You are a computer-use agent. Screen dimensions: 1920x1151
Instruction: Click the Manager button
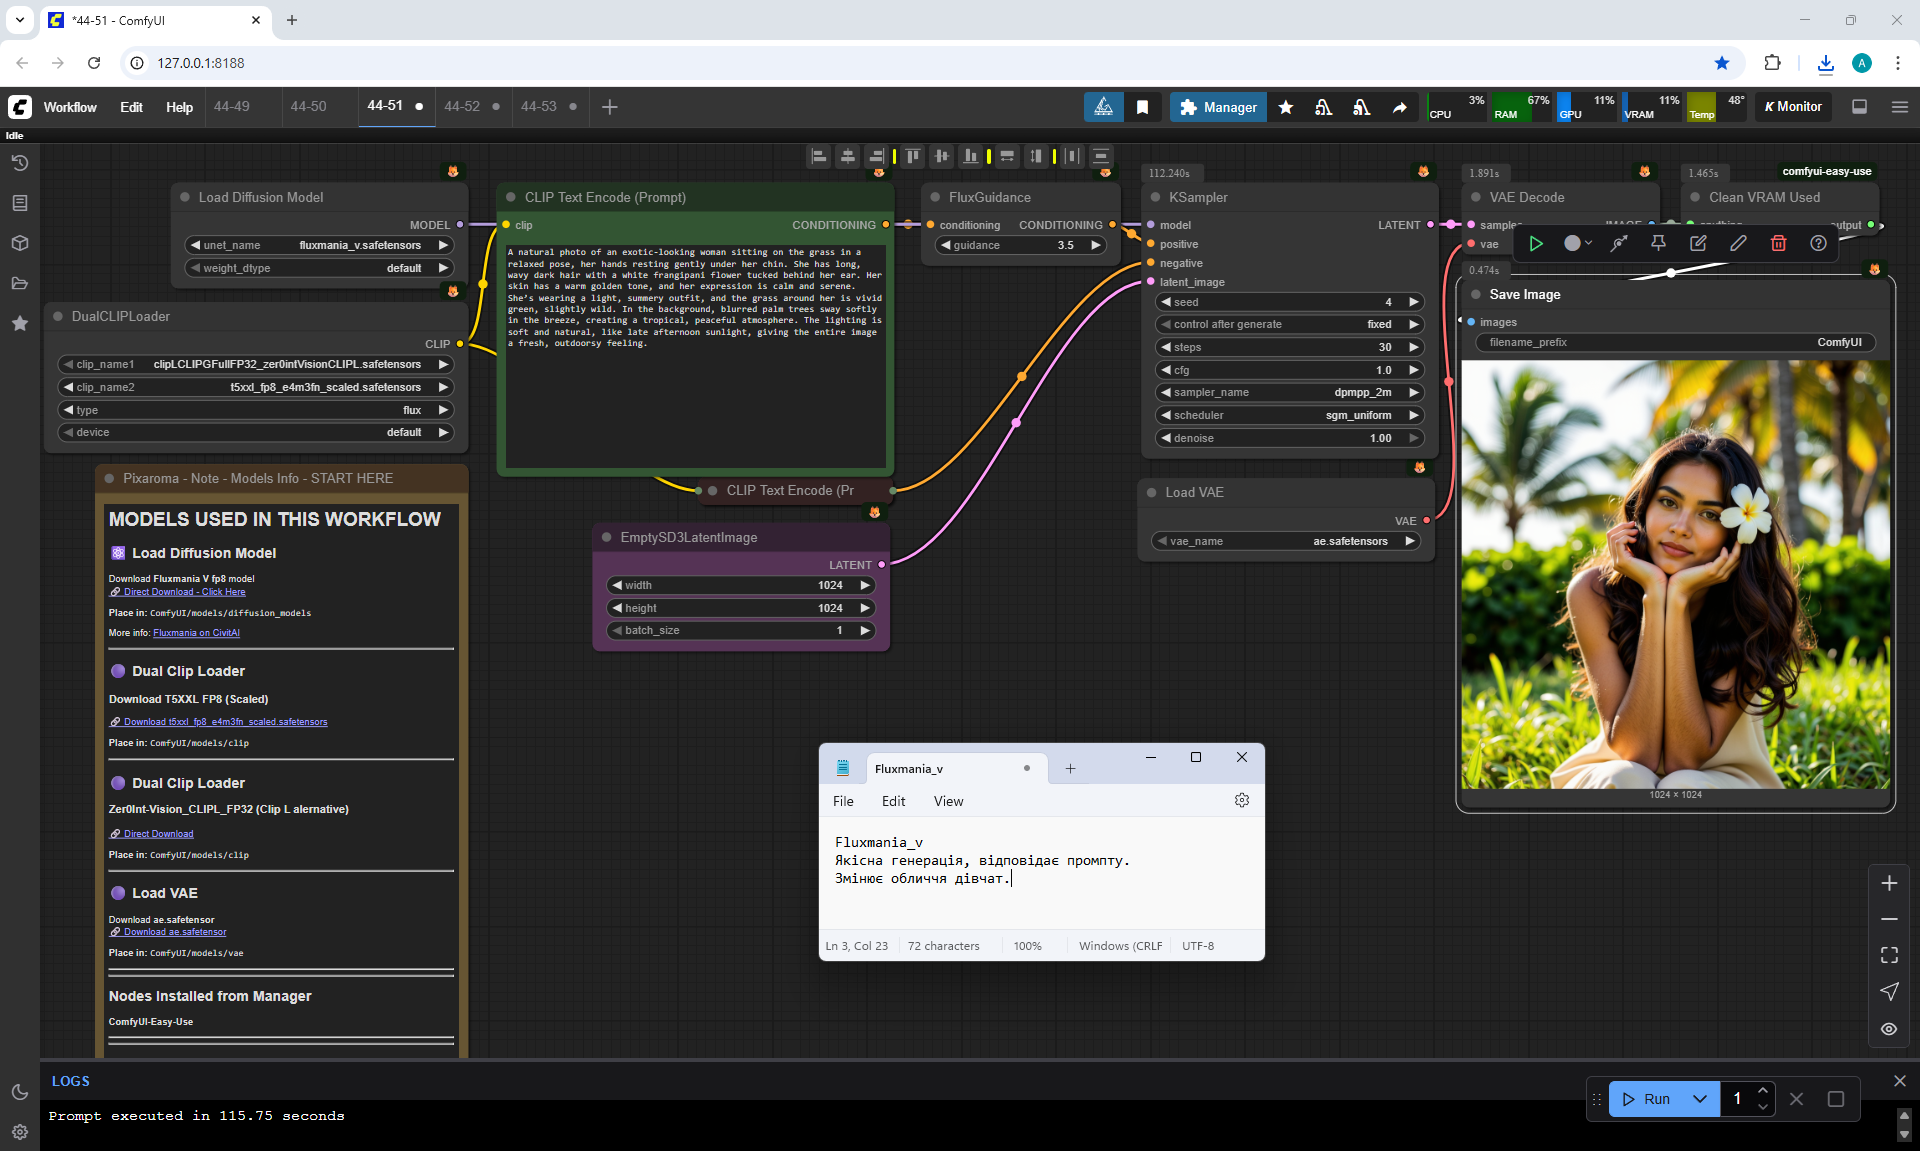[1218, 107]
